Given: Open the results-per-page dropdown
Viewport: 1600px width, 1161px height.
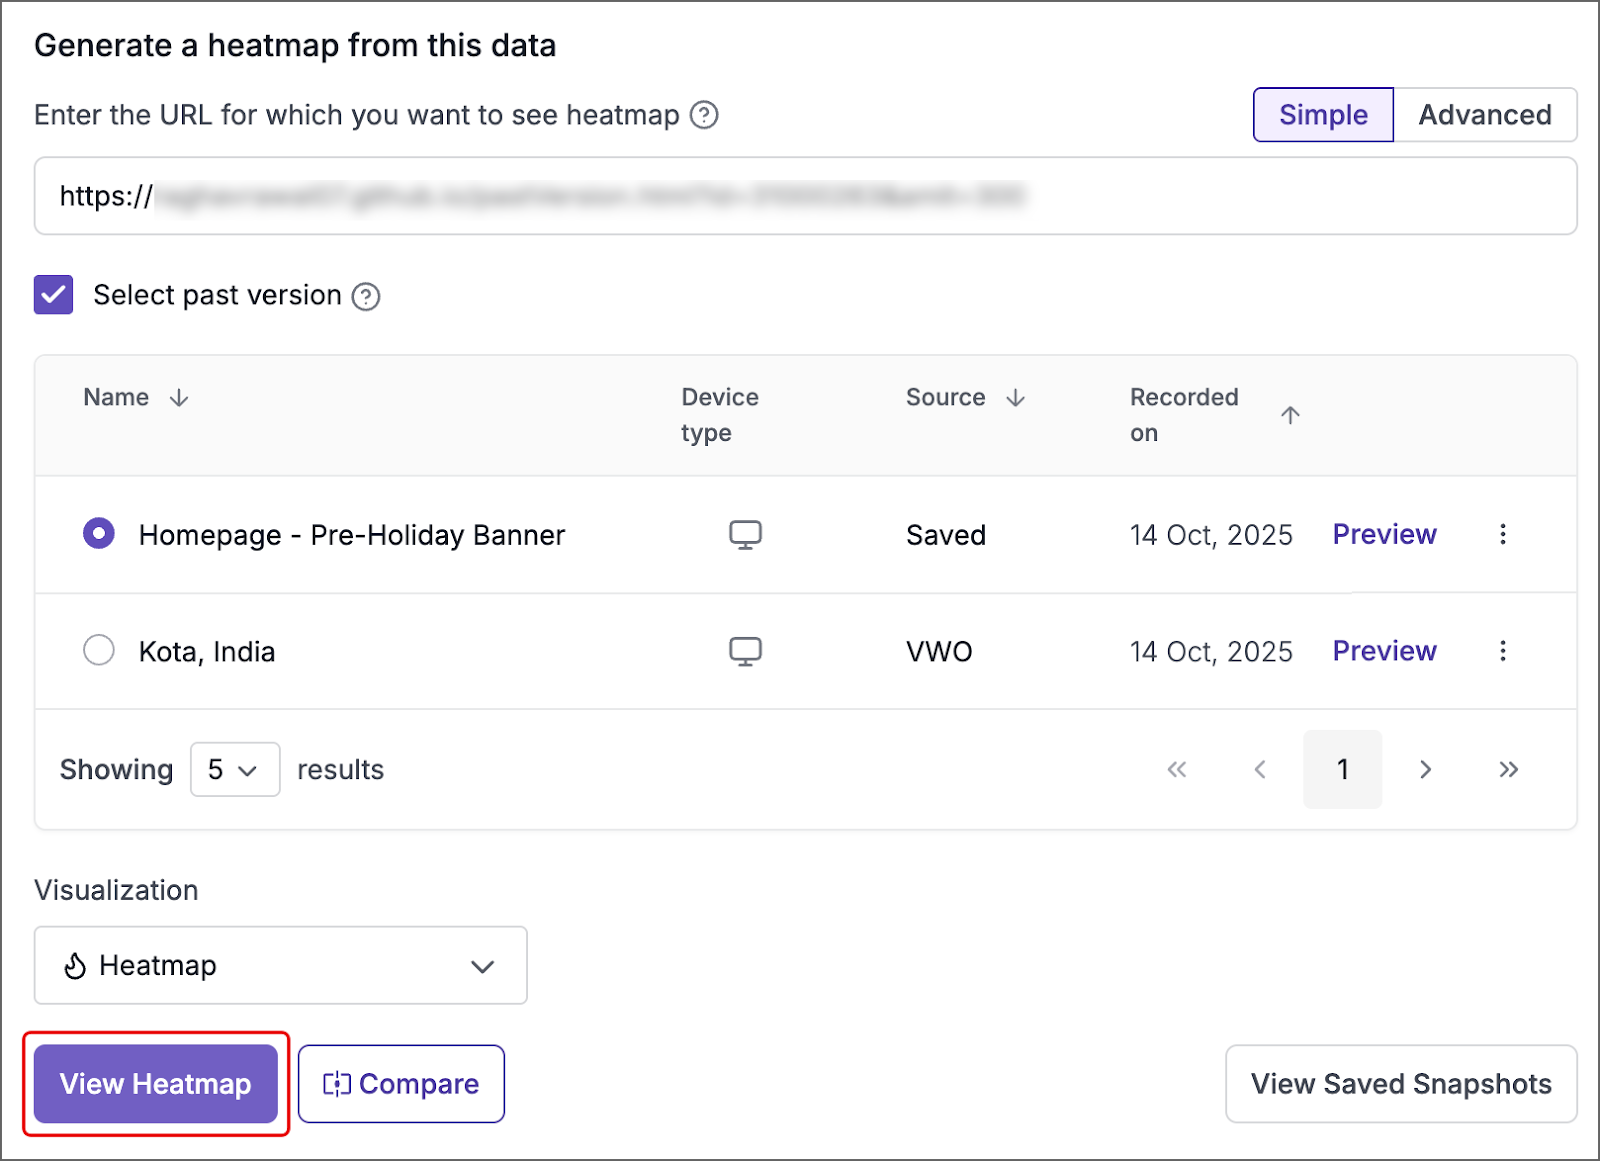Looking at the screenshot, I should (x=235, y=769).
